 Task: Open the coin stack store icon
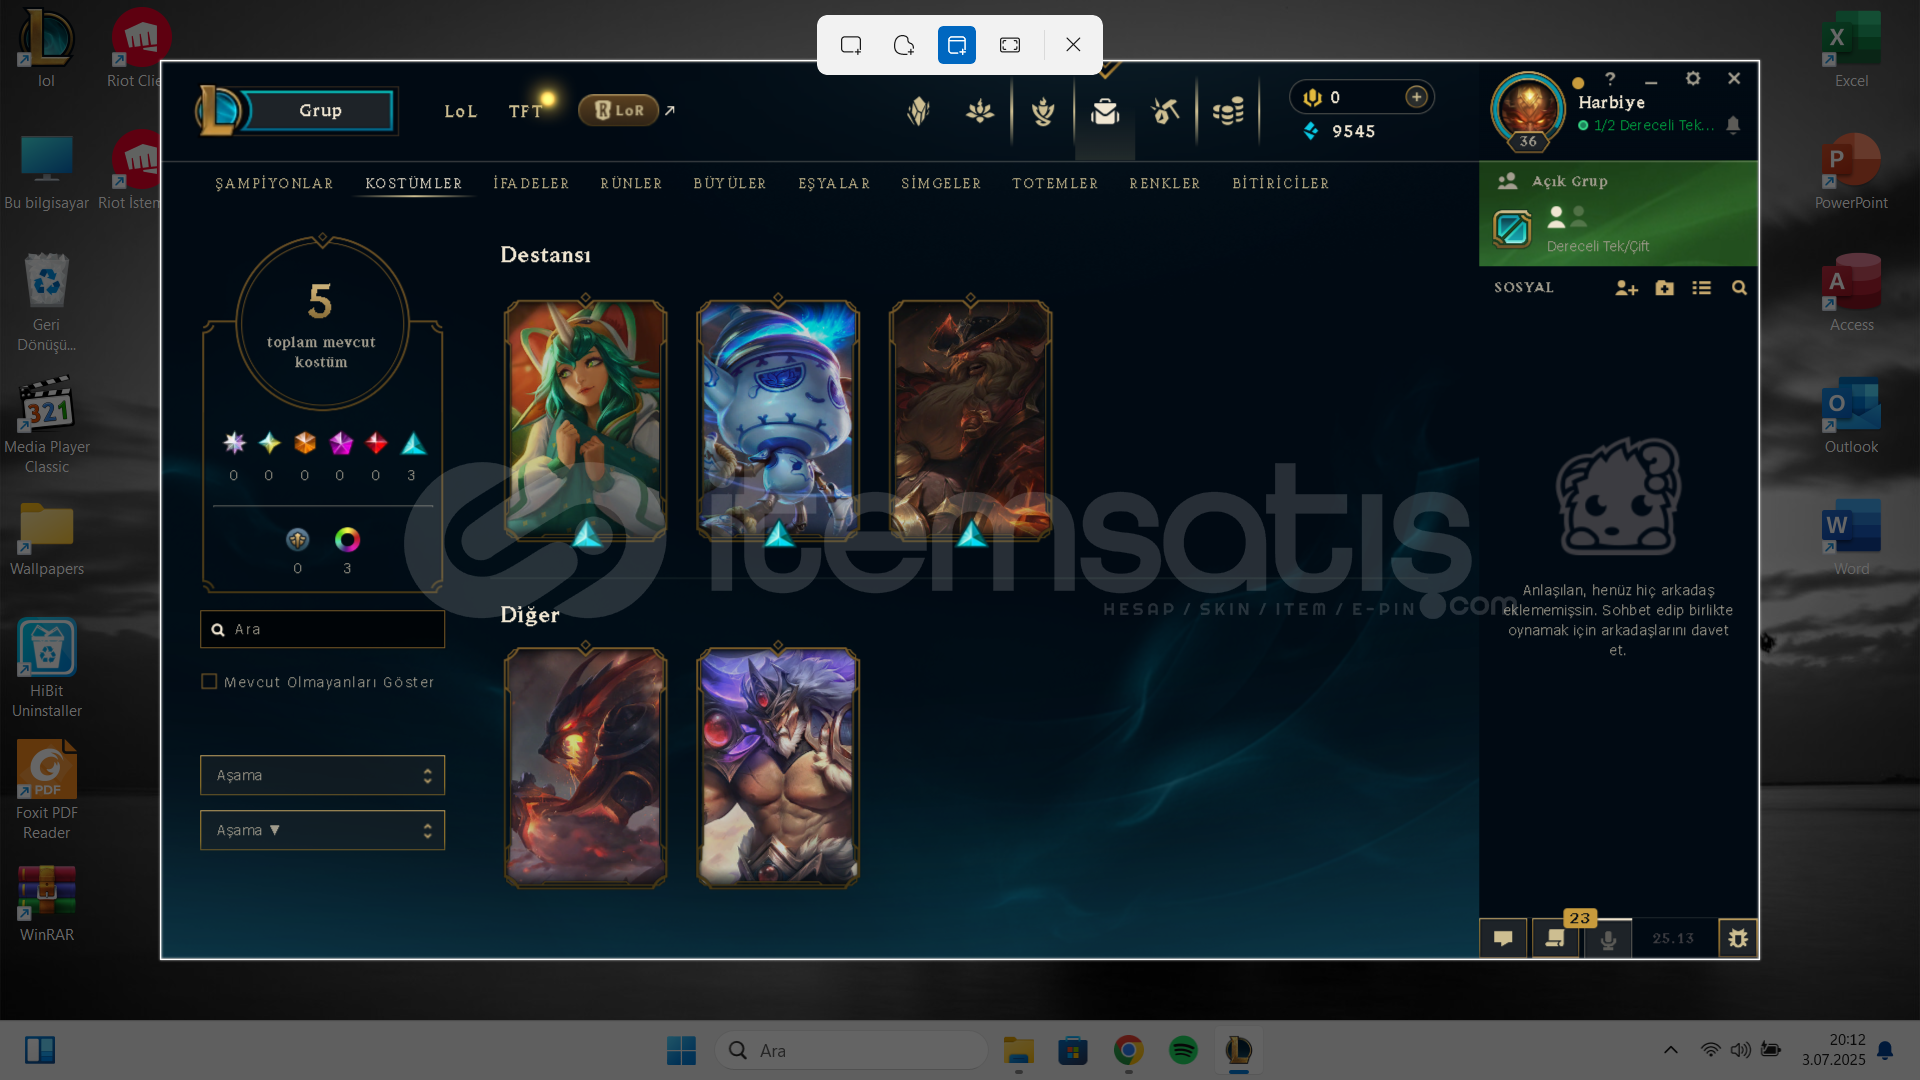[x=1228, y=111]
